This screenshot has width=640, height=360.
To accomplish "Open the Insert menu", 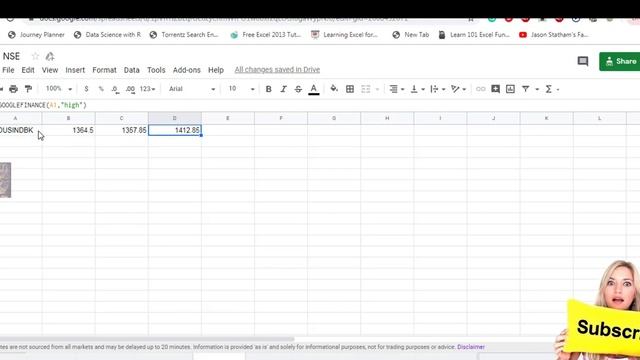I will coord(75,70).
